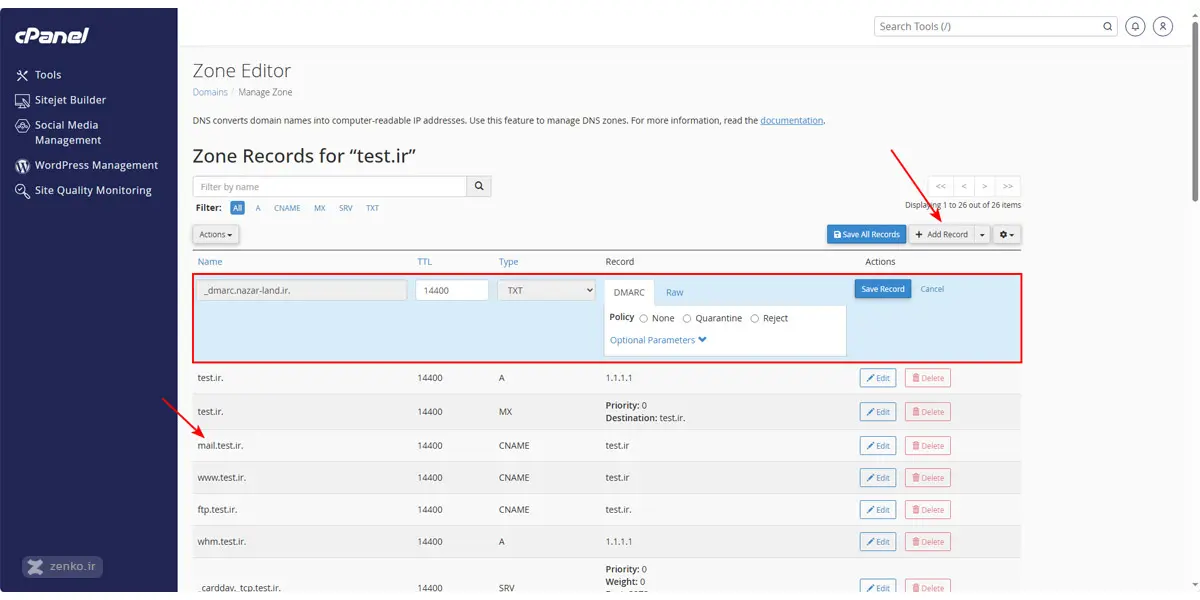Edit the mail.test.ir. record
This screenshot has height=600, width=1200.
click(878, 446)
